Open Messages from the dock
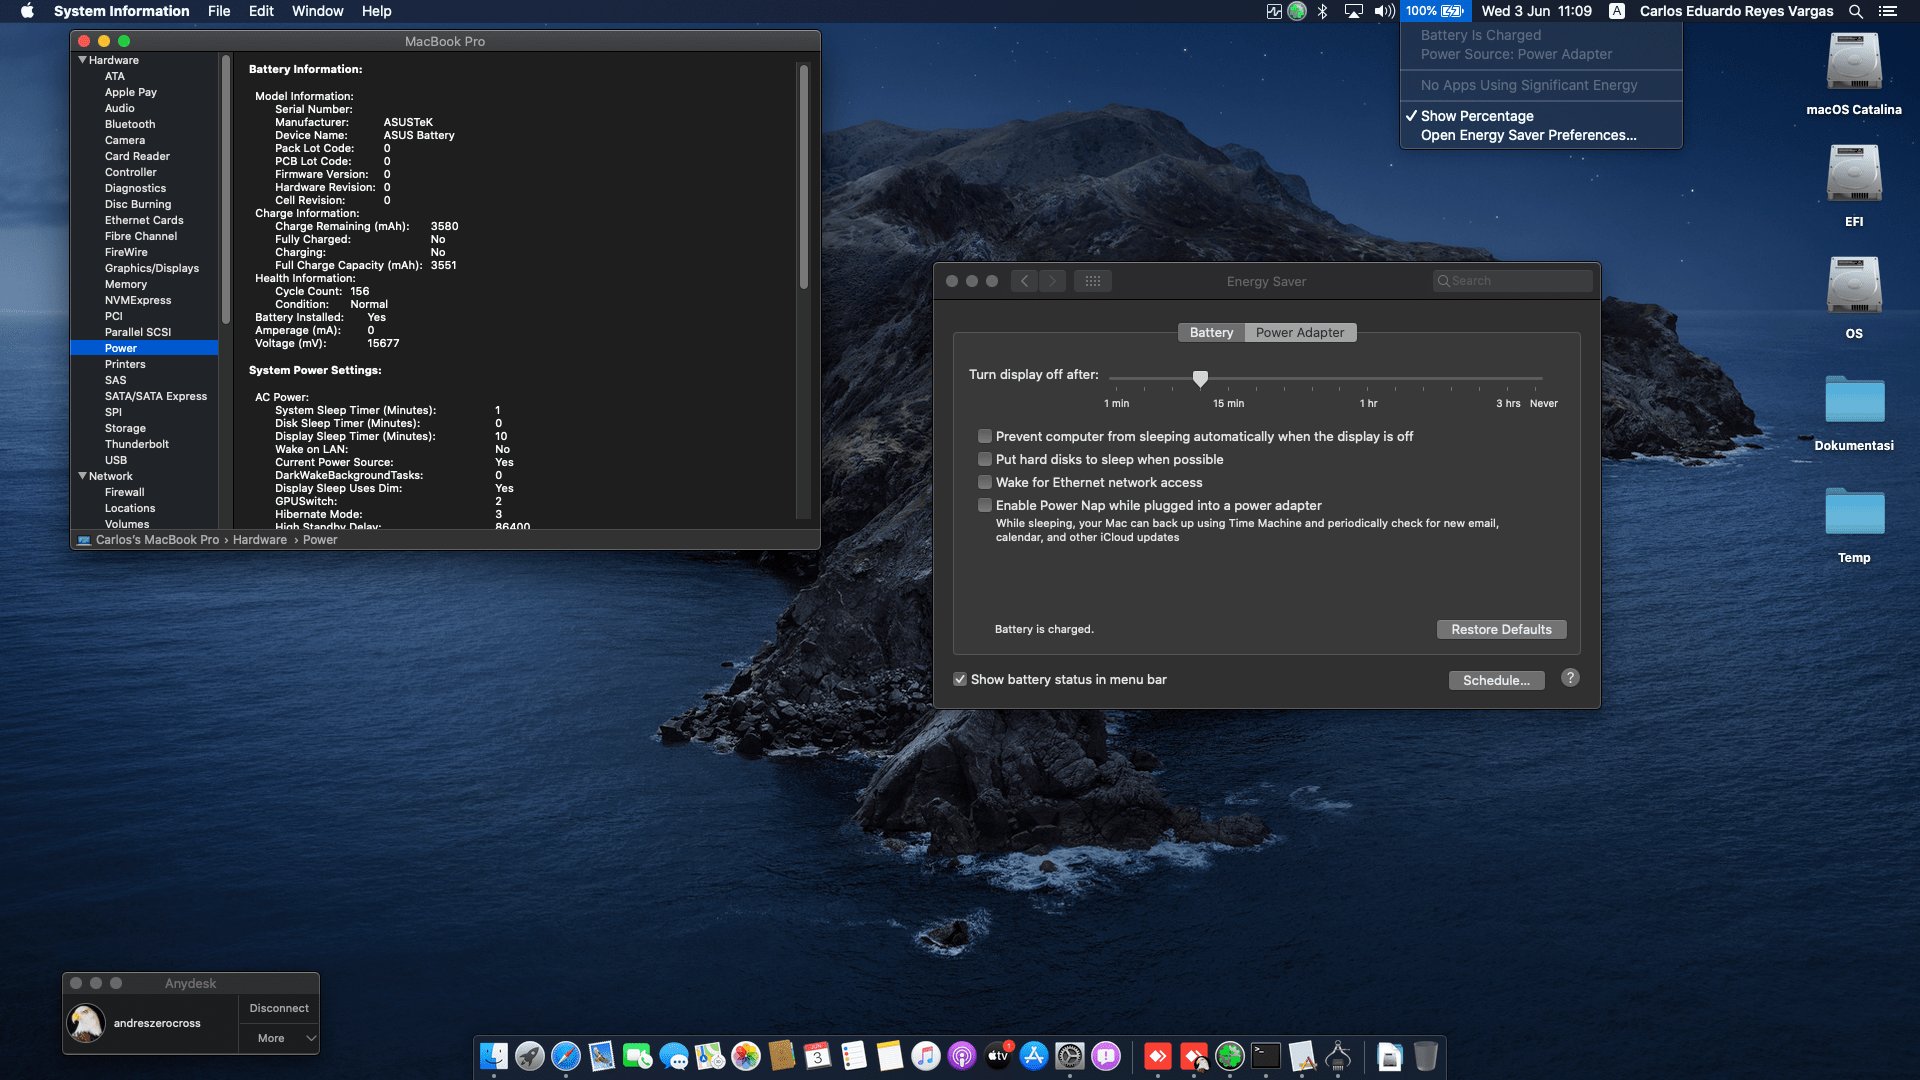The height and width of the screenshot is (1080, 1920). (x=674, y=1056)
